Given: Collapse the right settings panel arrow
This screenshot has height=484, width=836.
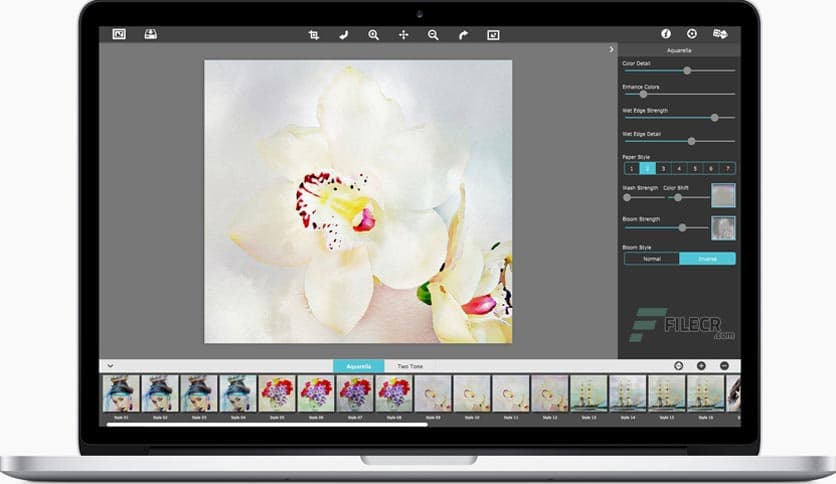Looking at the screenshot, I should [611, 49].
